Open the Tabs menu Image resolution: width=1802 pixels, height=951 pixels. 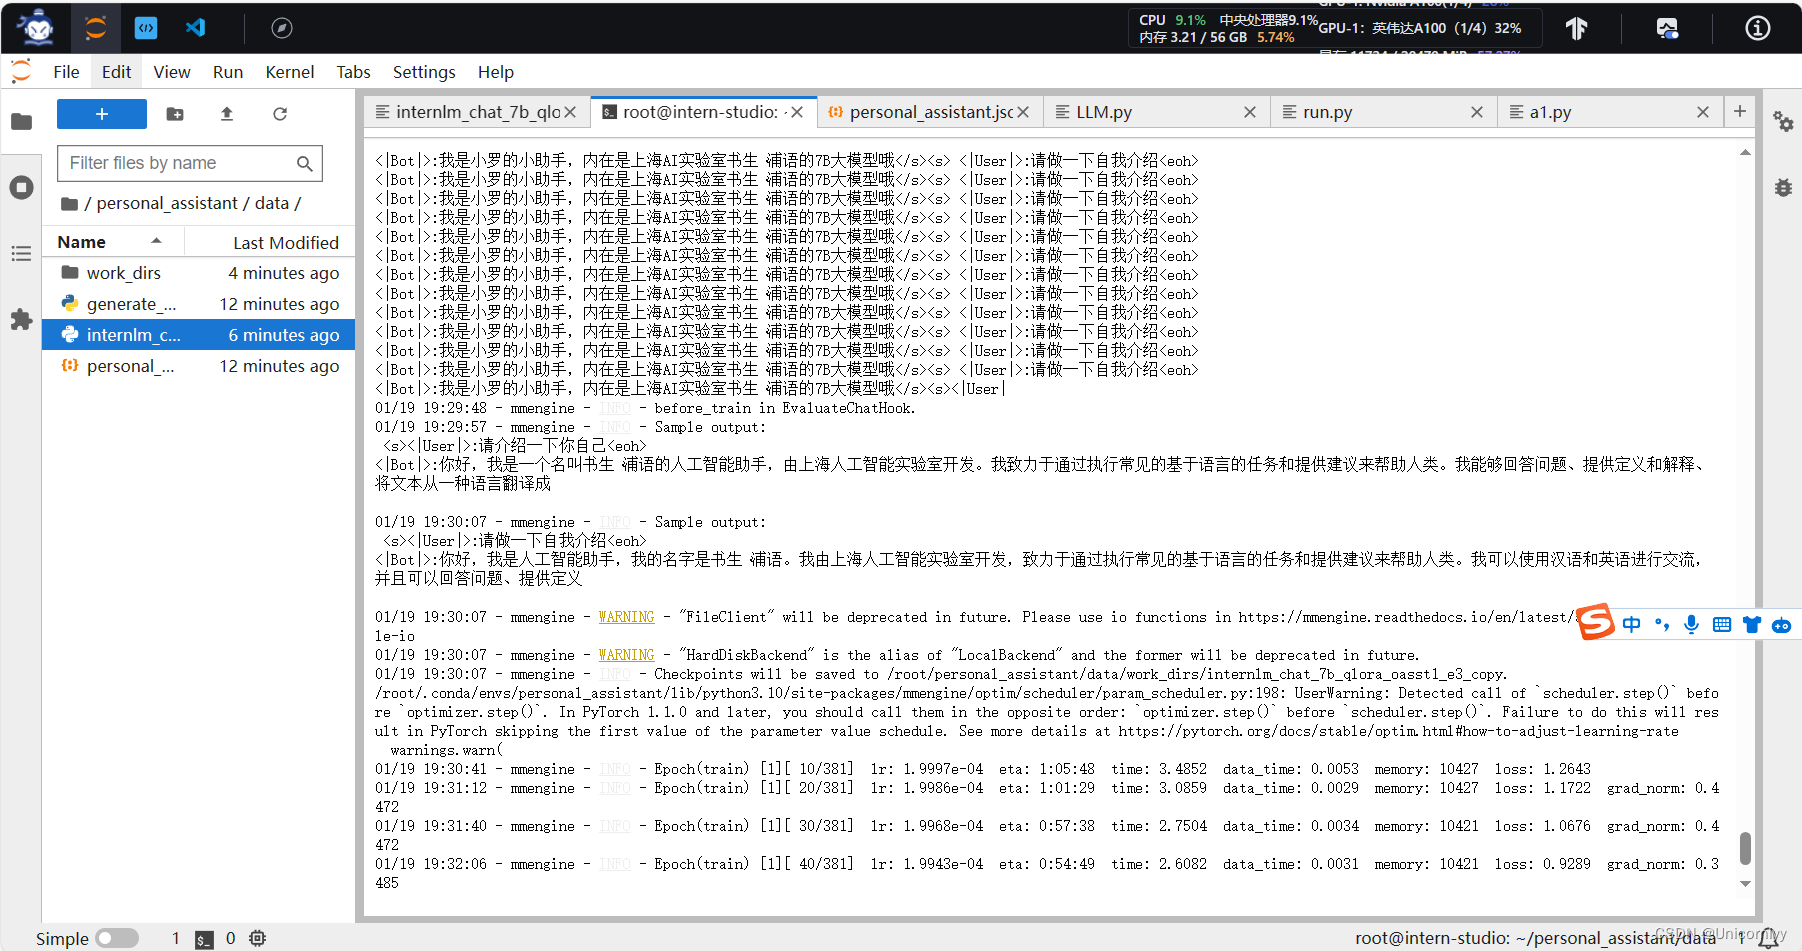(x=353, y=72)
